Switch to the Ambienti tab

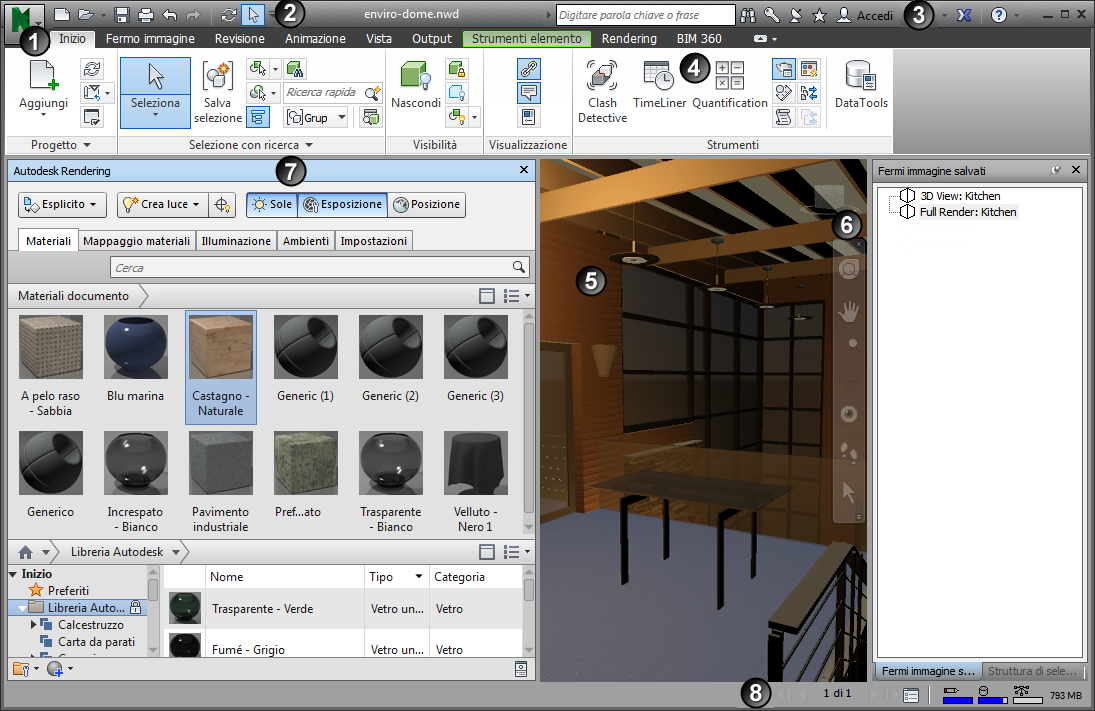pyautogui.click(x=306, y=241)
